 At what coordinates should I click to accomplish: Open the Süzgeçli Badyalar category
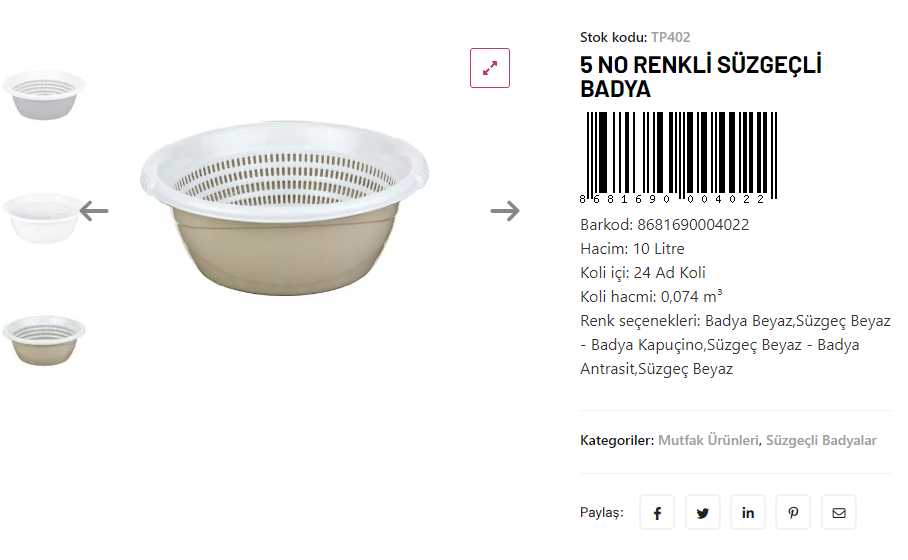point(821,440)
